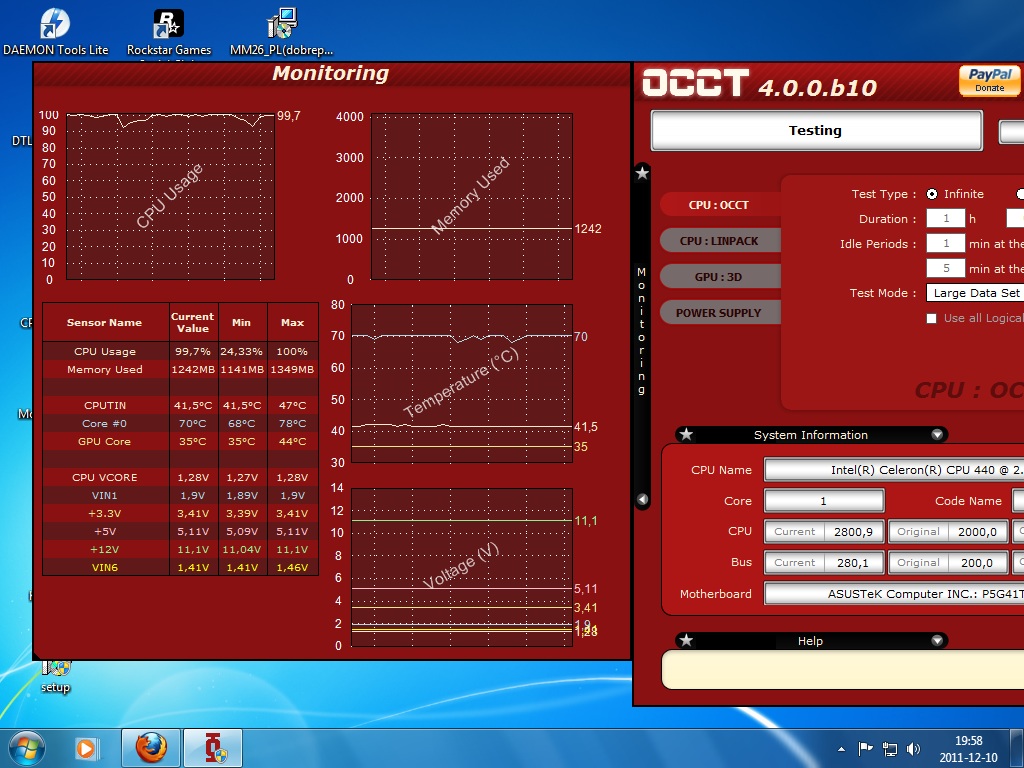Select the +3.3V sensor row name
The height and width of the screenshot is (768, 1024).
tap(105, 513)
